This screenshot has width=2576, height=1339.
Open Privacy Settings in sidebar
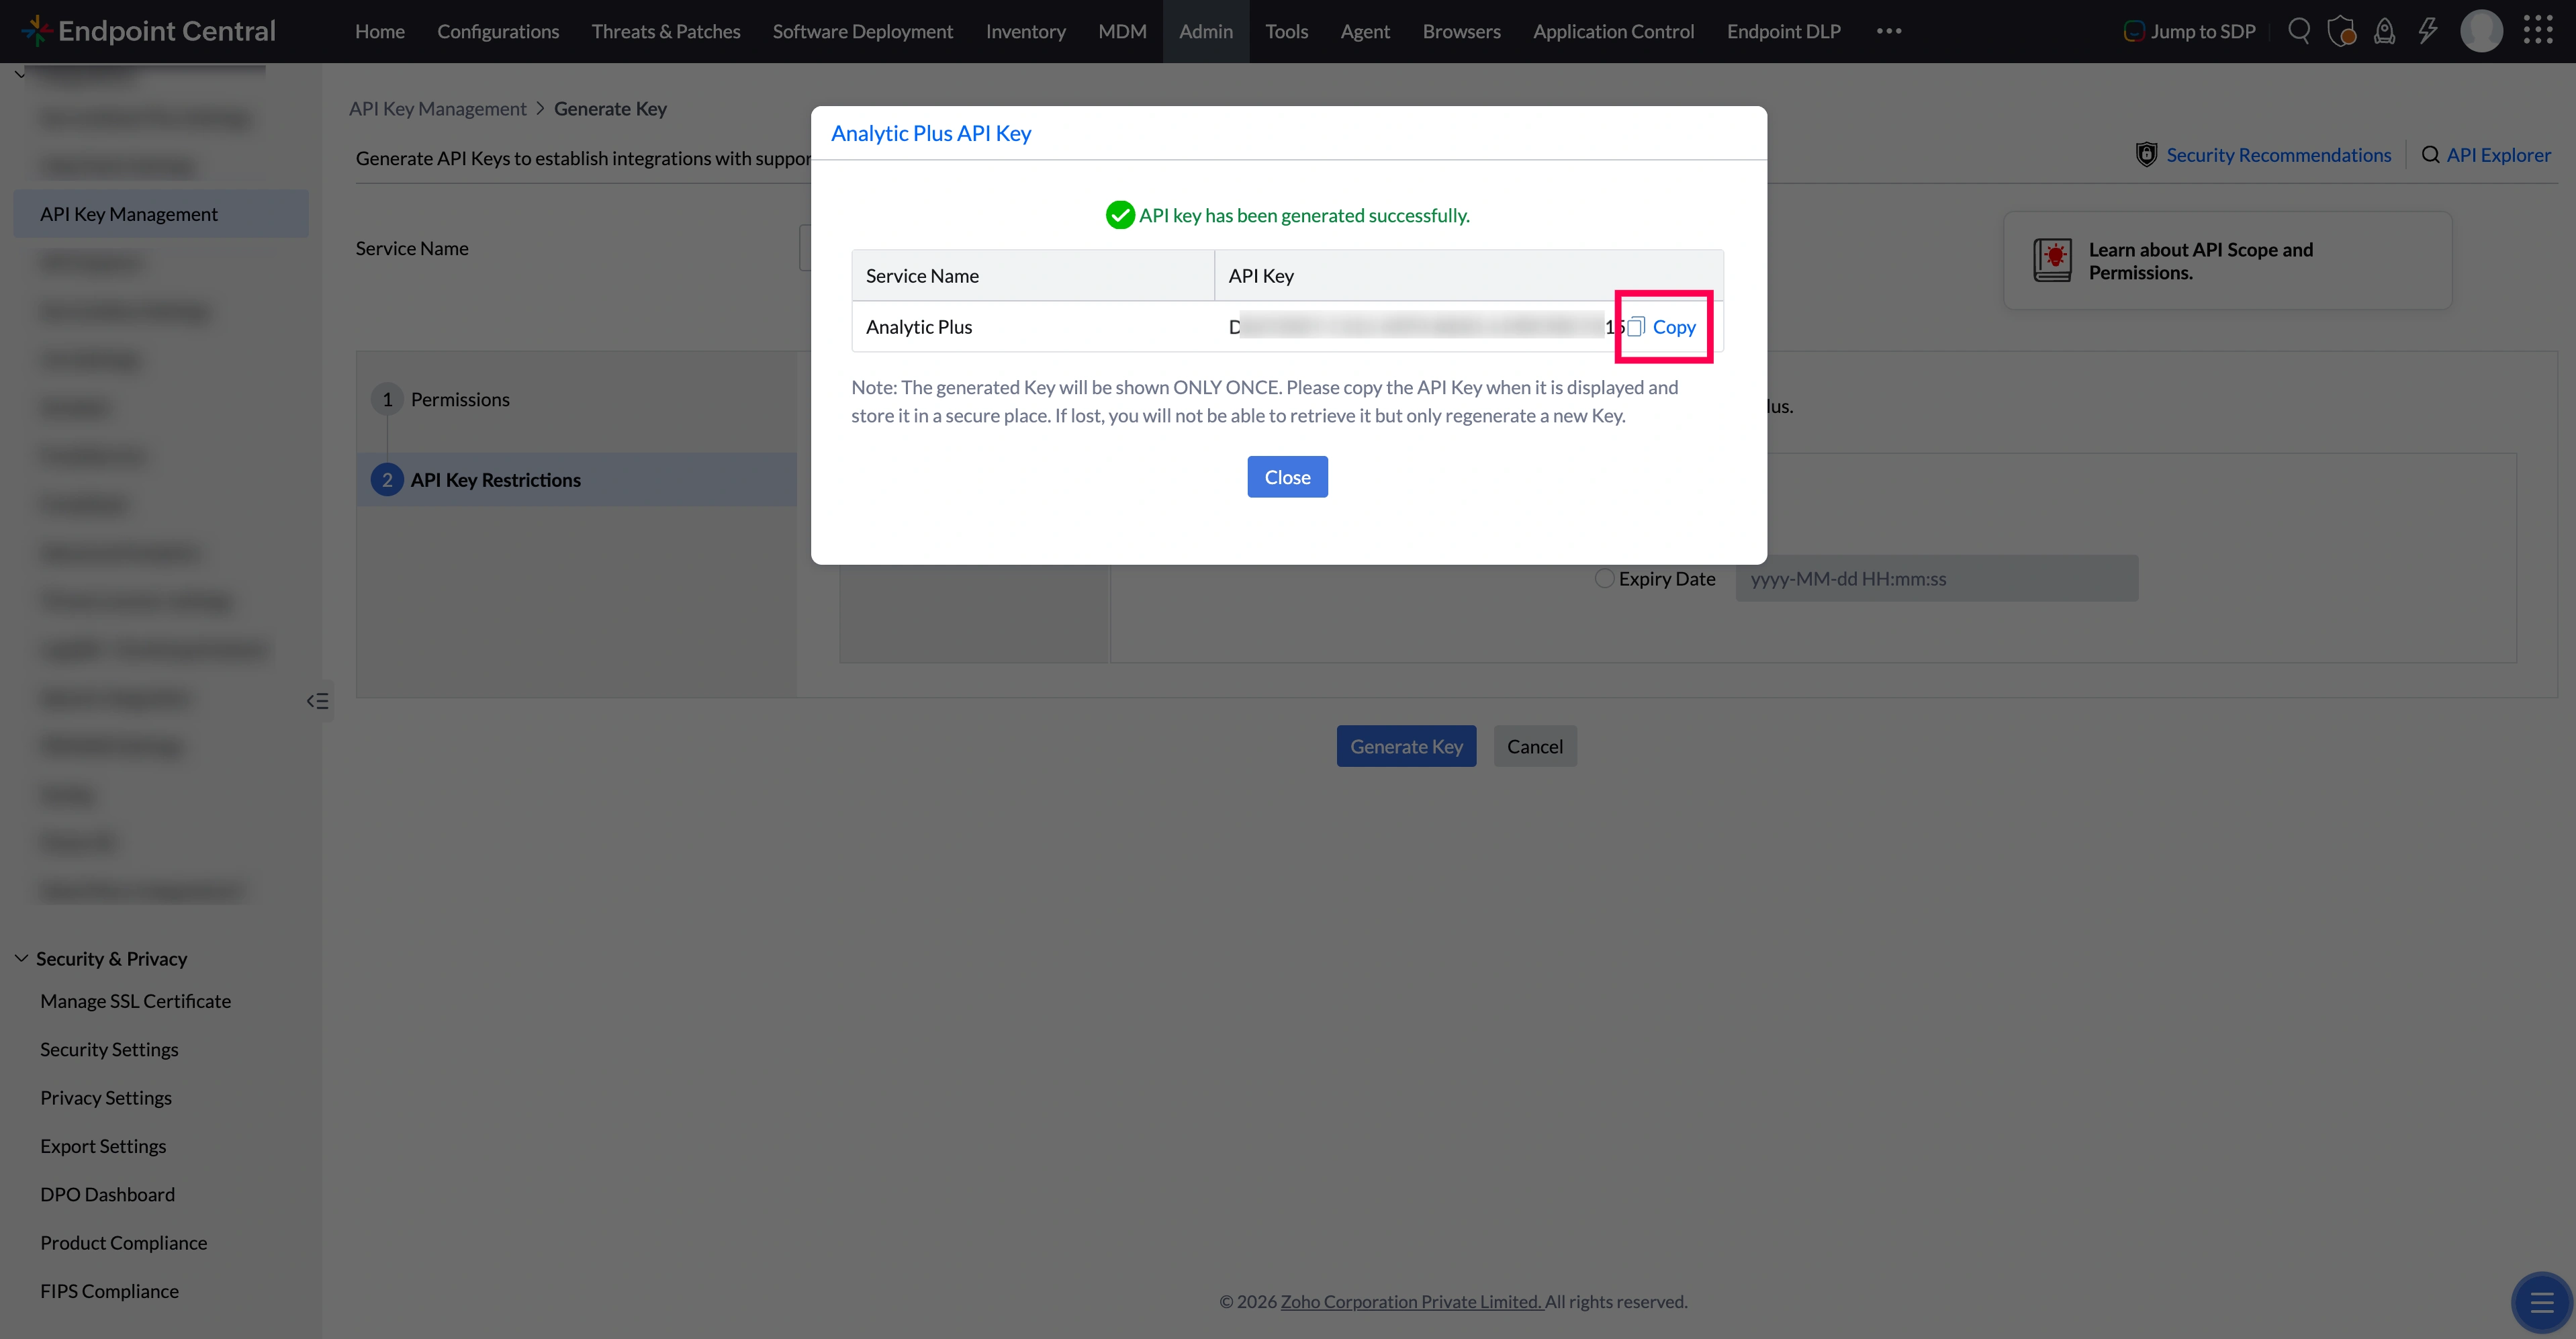[106, 1097]
